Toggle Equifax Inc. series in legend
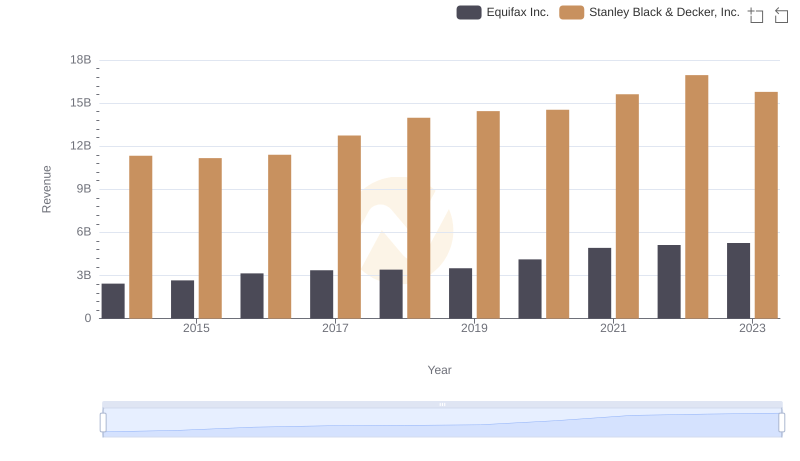The image size is (800, 461). [469, 12]
